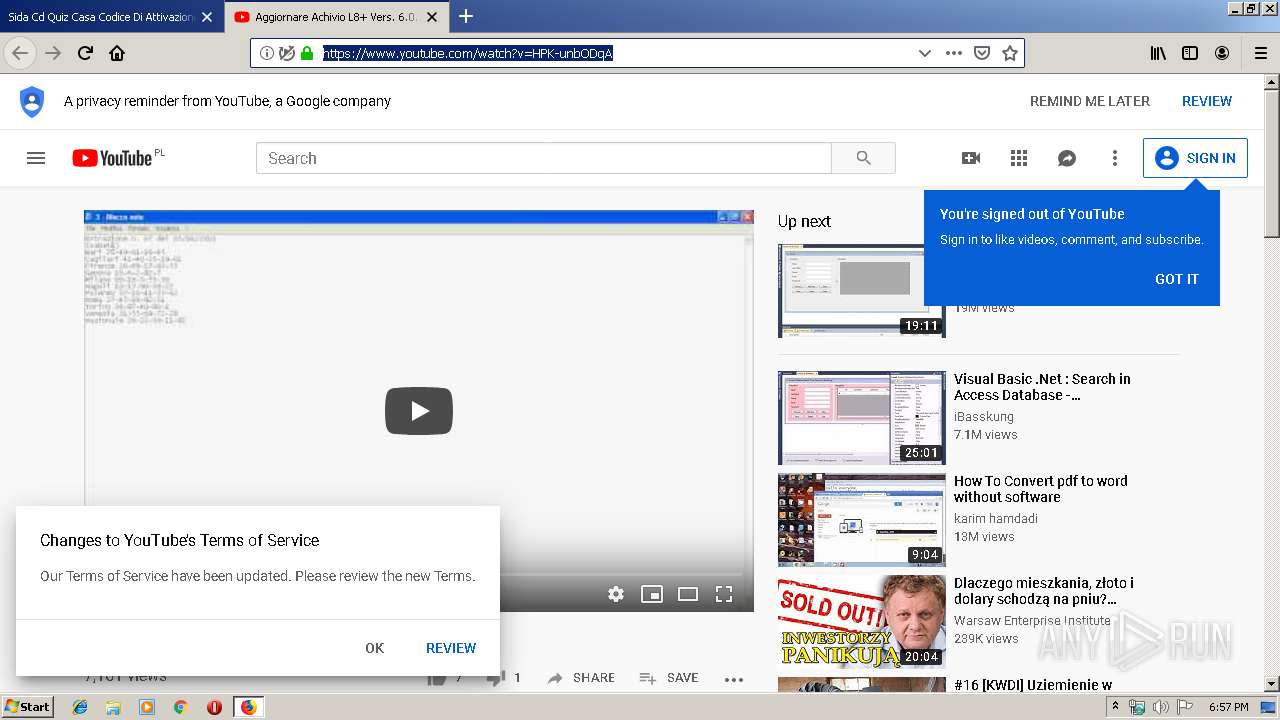Open the browser home page
Image resolution: width=1280 pixels, height=720 pixels.
(x=117, y=53)
